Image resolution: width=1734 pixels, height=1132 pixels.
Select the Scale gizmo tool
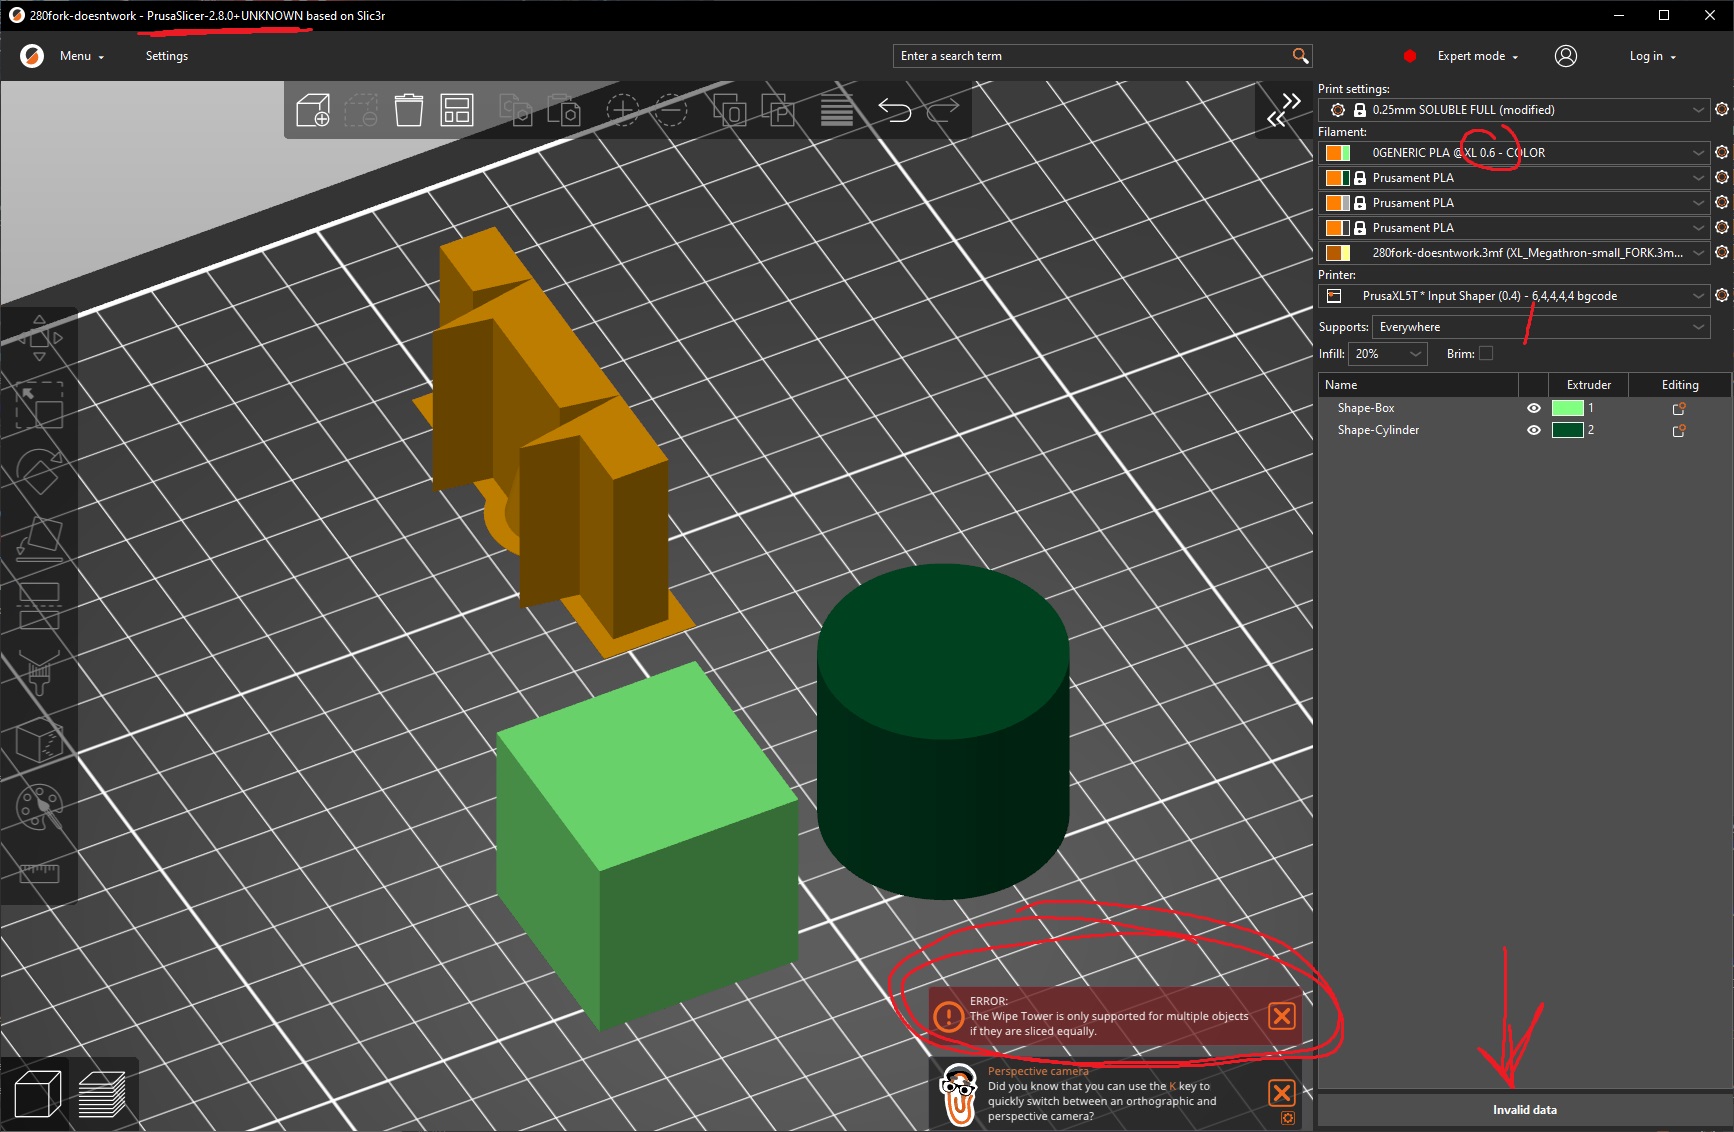39,405
